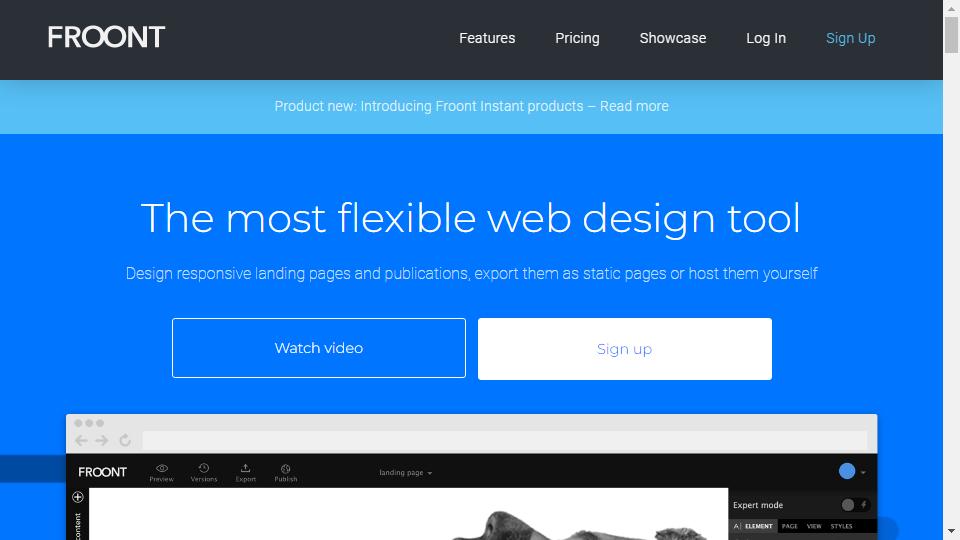The width and height of the screenshot is (960, 540).
Task: Click the Export upload icon
Action: tap(246, 468)
